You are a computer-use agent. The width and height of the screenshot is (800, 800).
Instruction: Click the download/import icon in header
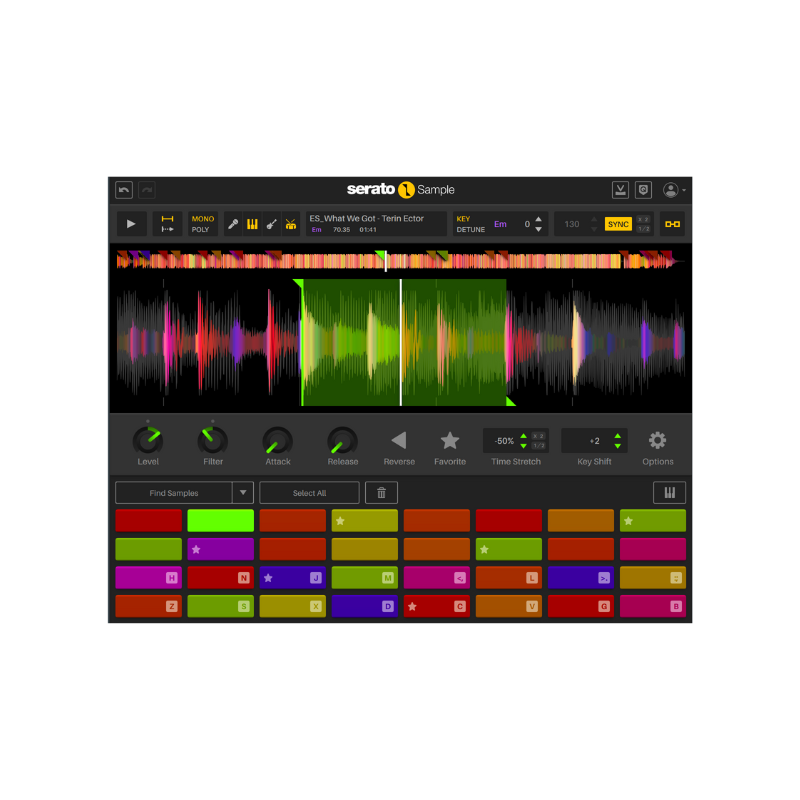coord(620,190)
